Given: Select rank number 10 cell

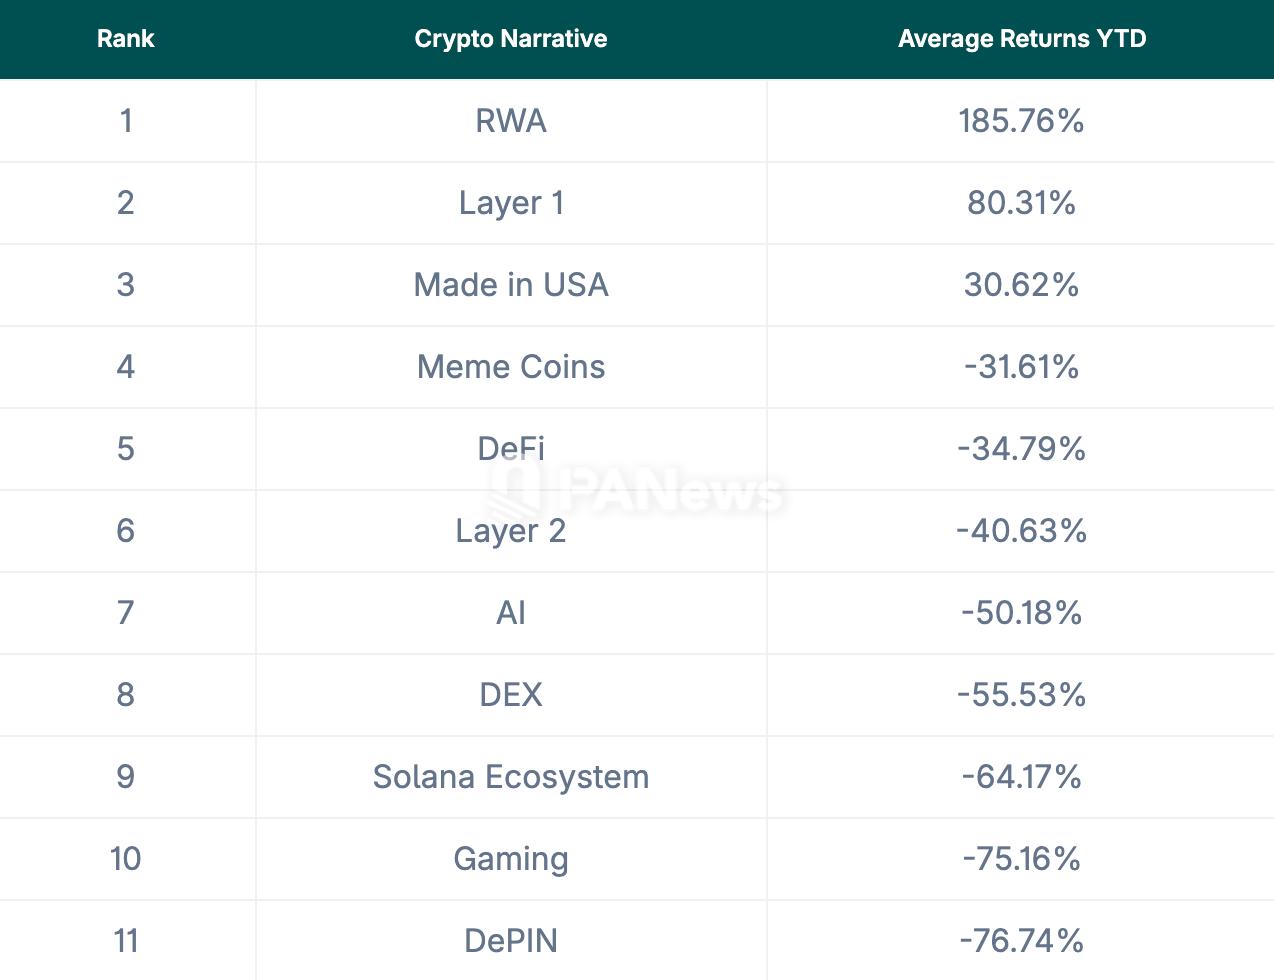Looking at the screenshot, I should click(x=126, y=859).
